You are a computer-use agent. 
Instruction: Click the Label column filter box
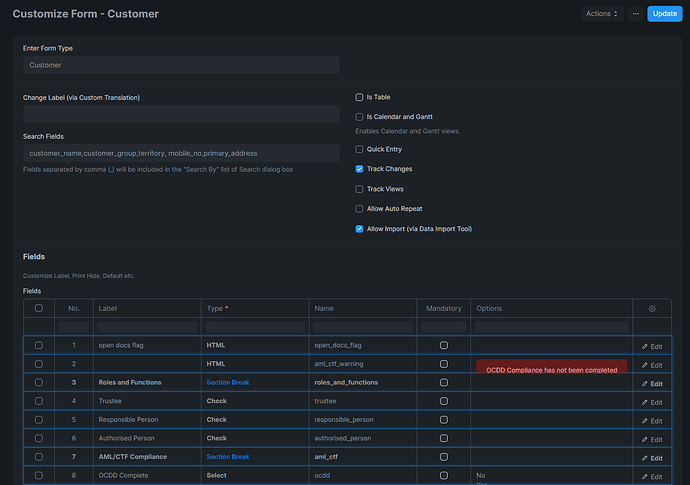click(147, 327)
